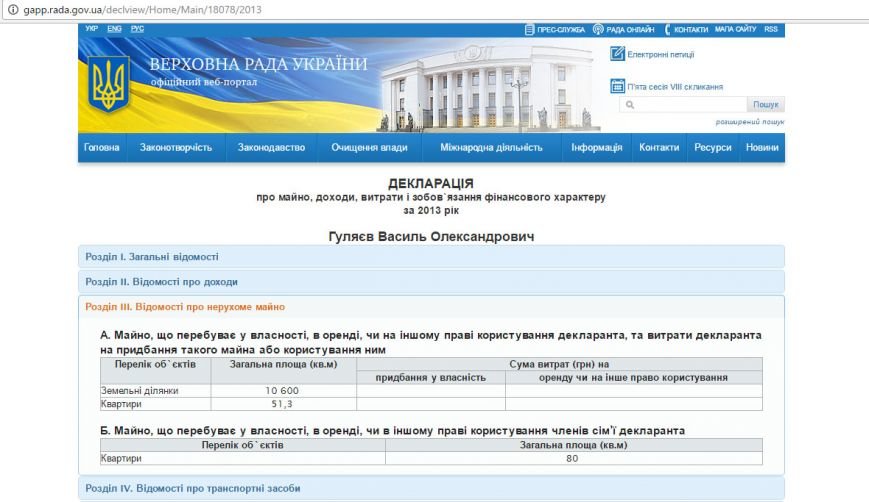Click the phone icon for contacts
Viewport: 869px width, 502px height.
[667, 29]
